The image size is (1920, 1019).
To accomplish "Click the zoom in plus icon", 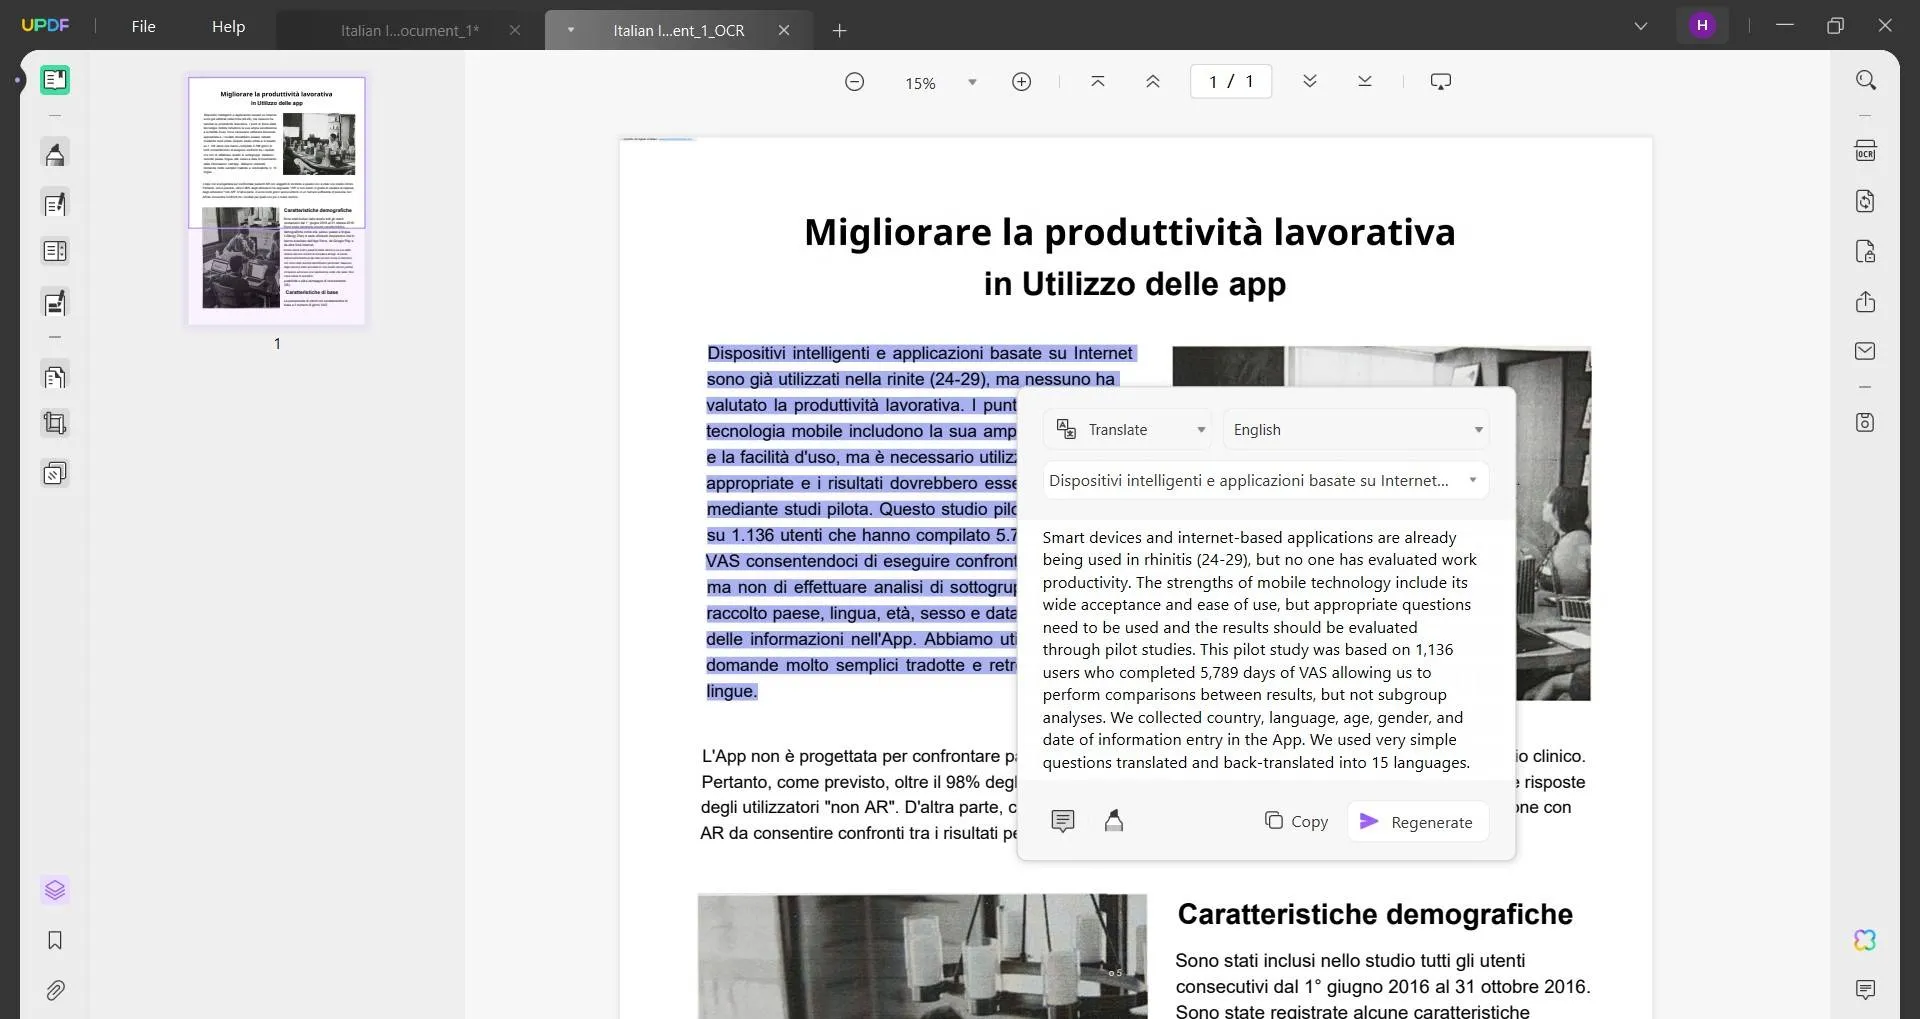I will pyautogui.click(x=1021, y=82).
